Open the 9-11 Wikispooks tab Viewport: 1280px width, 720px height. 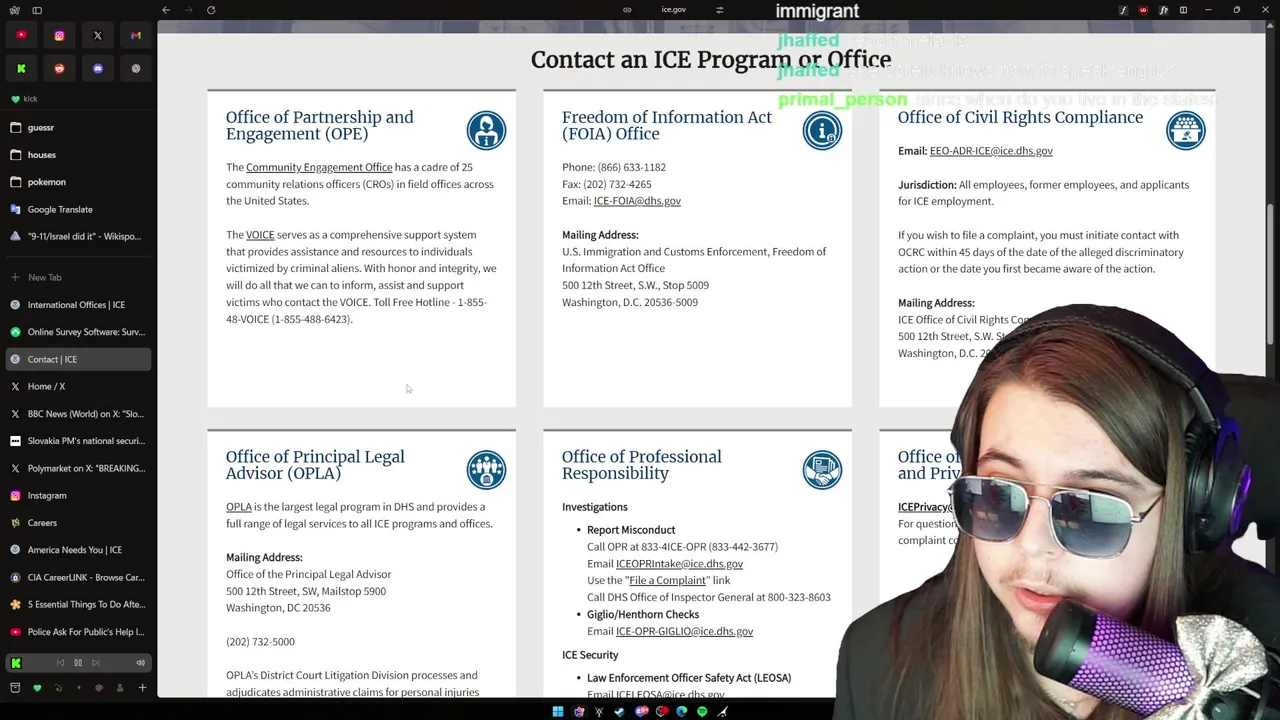[x=78, y=236]
